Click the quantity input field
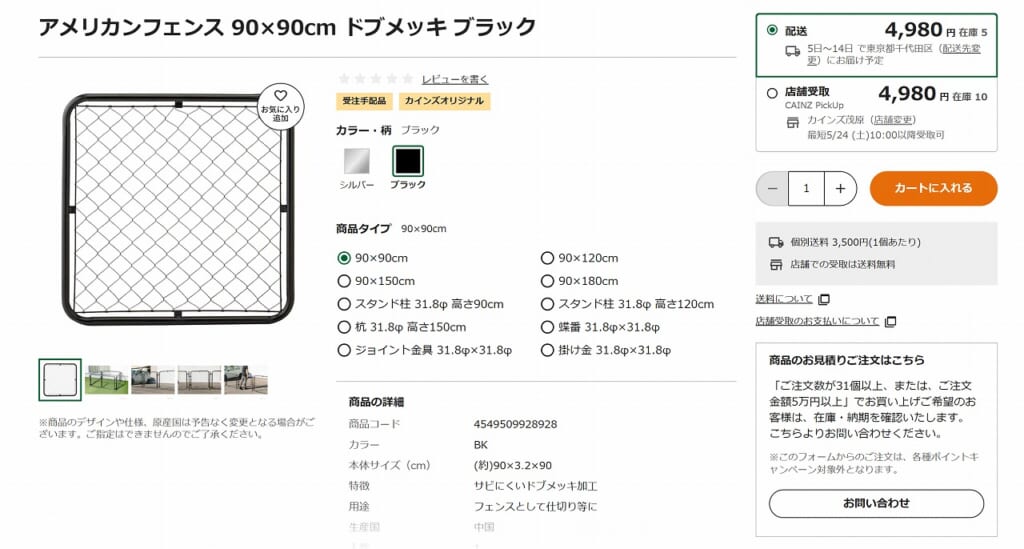1024x549 pixels. click(806, 188)
